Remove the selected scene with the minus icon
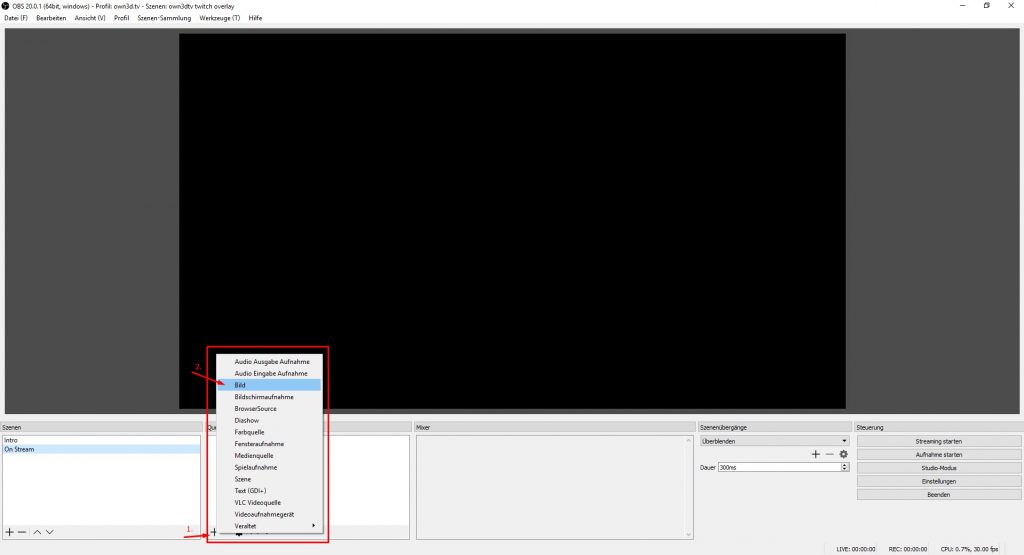 click(22, 532)
